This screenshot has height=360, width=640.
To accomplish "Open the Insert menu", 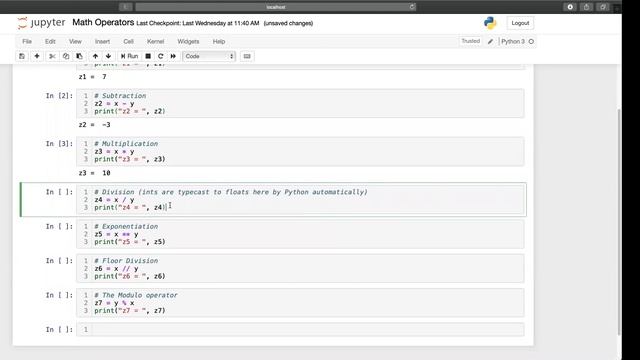I will [x=102, y=42].
